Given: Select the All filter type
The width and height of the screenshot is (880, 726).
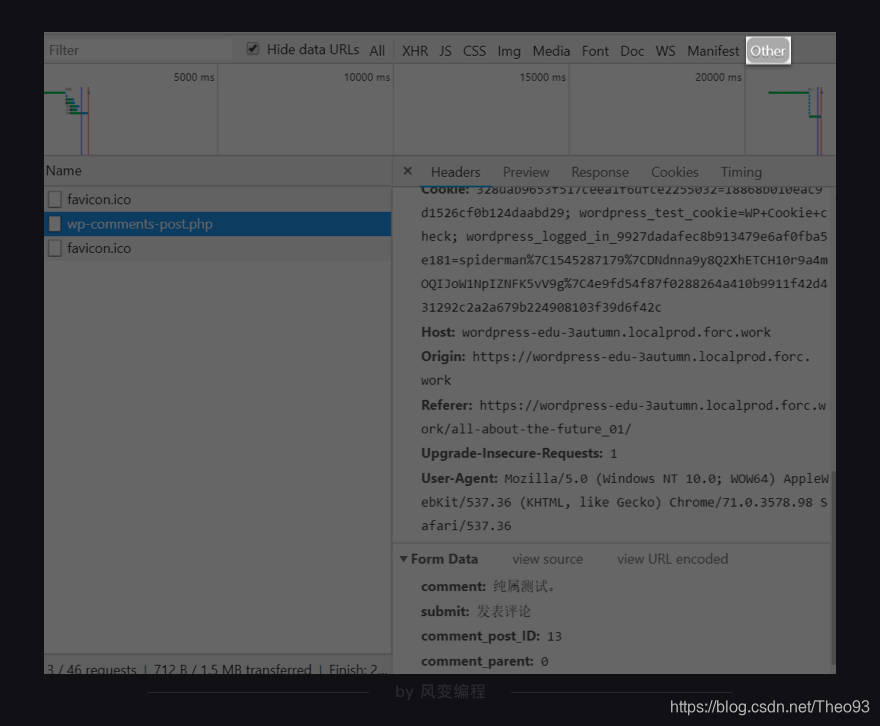Looking at the screenshot, I should (x=377, y=51).
